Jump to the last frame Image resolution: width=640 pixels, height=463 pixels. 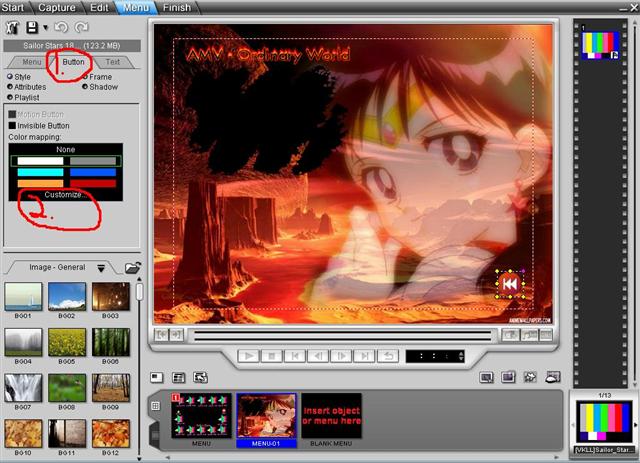coord(364,356)
